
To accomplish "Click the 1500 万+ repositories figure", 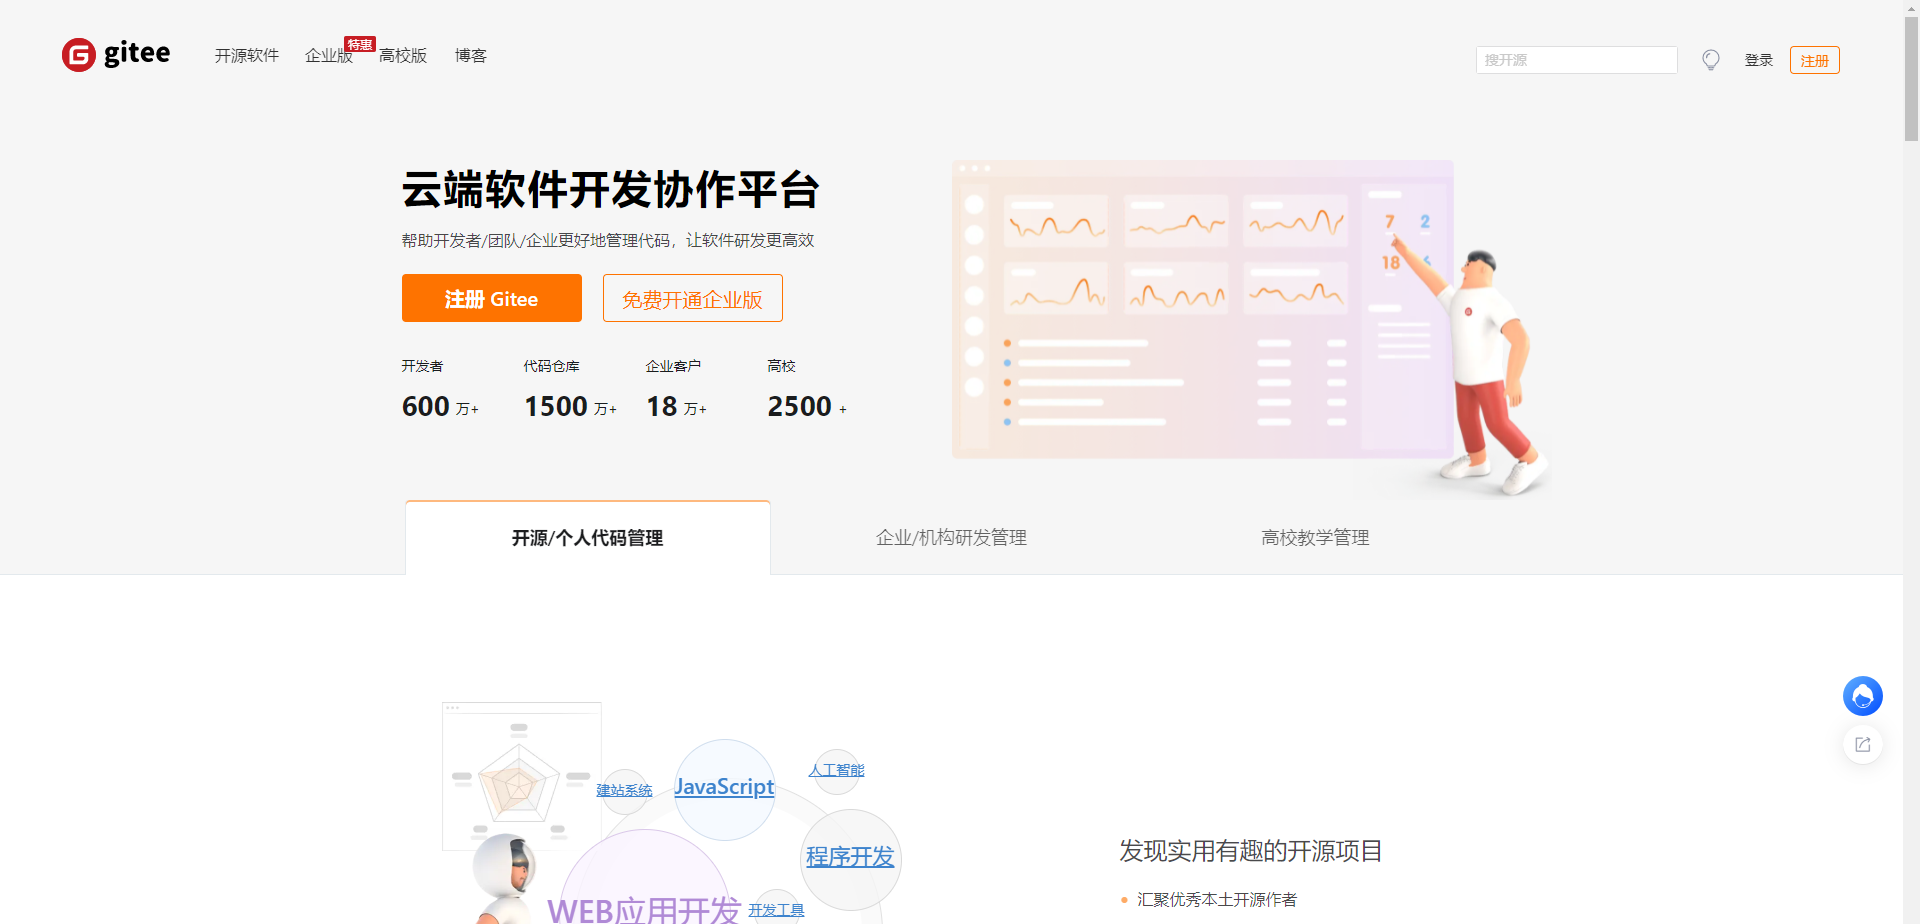I will 570,406.
